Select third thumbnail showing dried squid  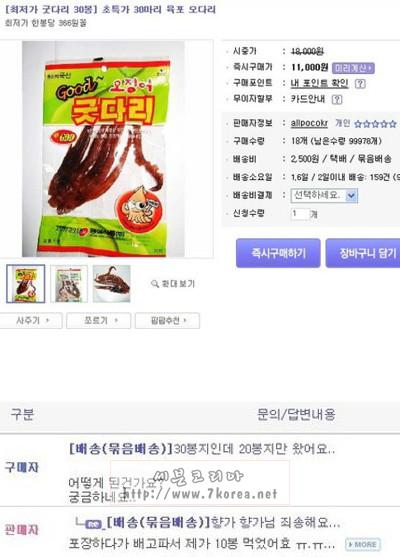click(112, 284)
